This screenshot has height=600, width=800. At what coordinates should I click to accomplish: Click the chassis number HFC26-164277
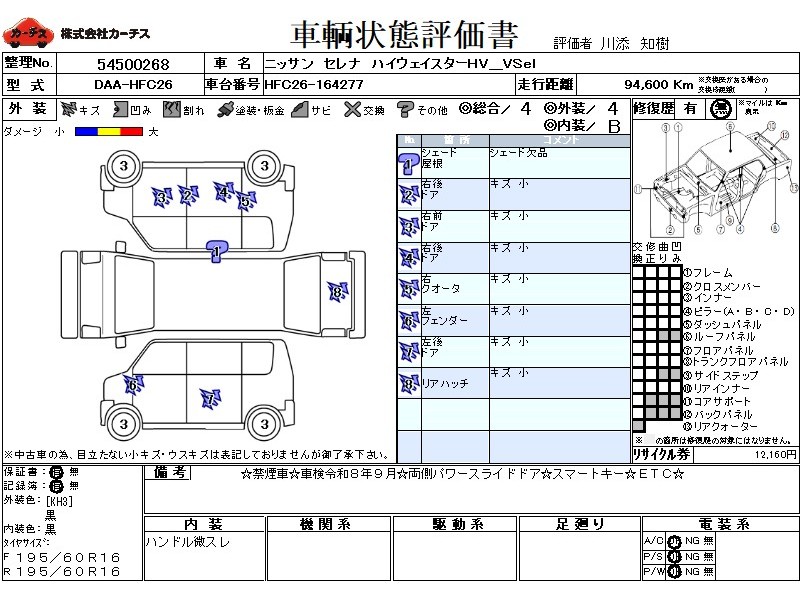(x=314, y=84)
